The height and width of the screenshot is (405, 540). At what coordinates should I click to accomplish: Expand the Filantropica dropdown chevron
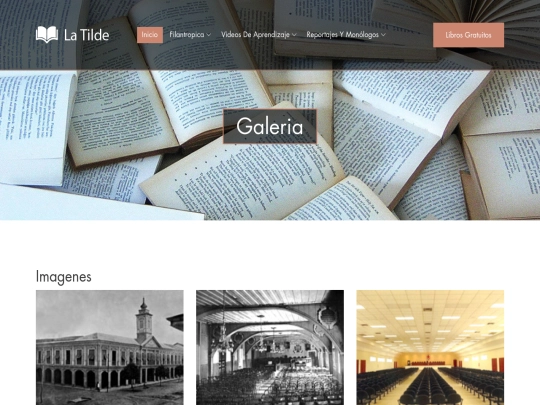[209, 35]
